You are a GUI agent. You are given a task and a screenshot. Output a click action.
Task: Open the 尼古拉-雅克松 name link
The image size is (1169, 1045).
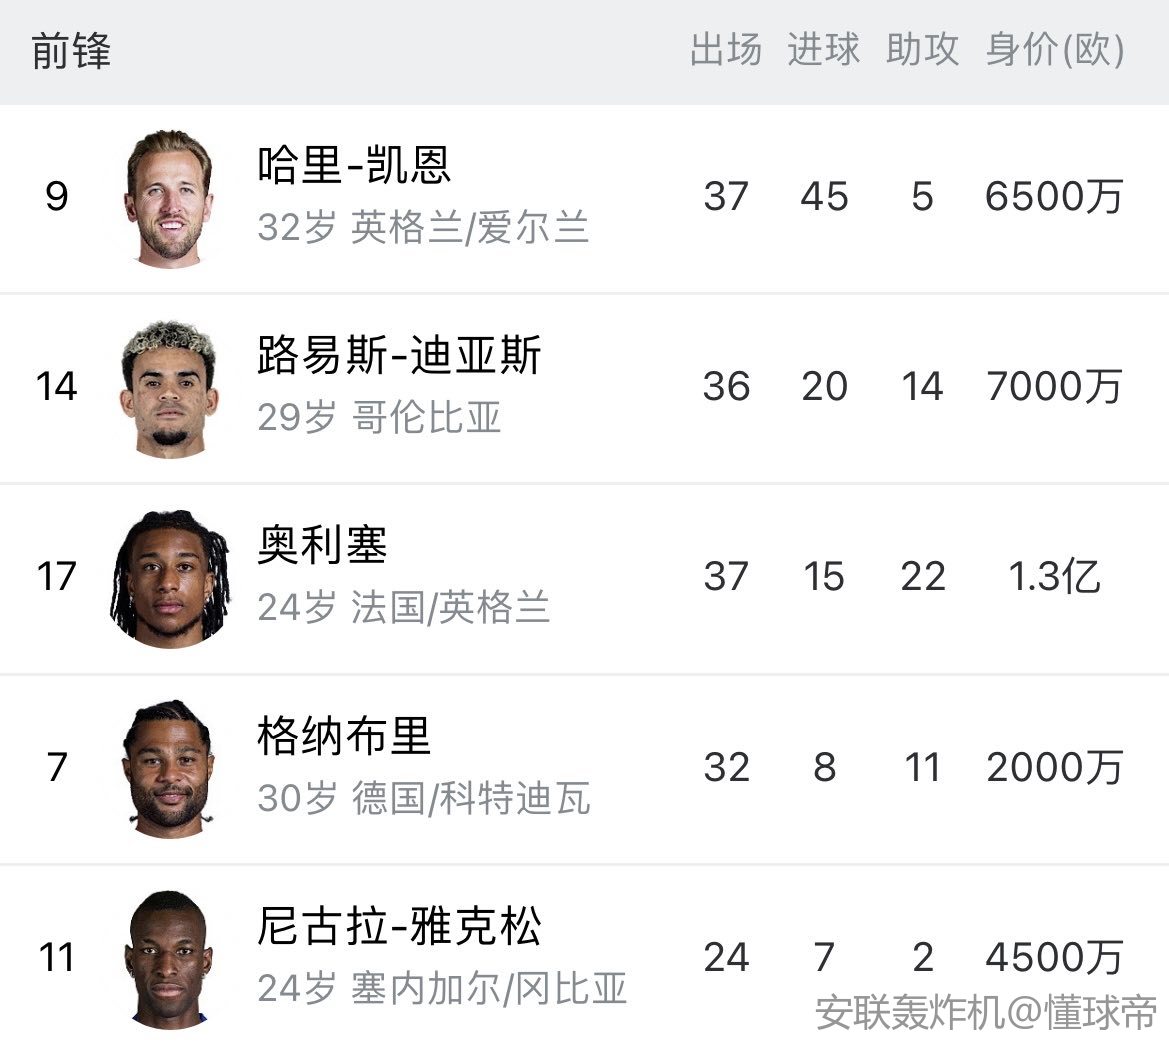click(x=399, y=927)
